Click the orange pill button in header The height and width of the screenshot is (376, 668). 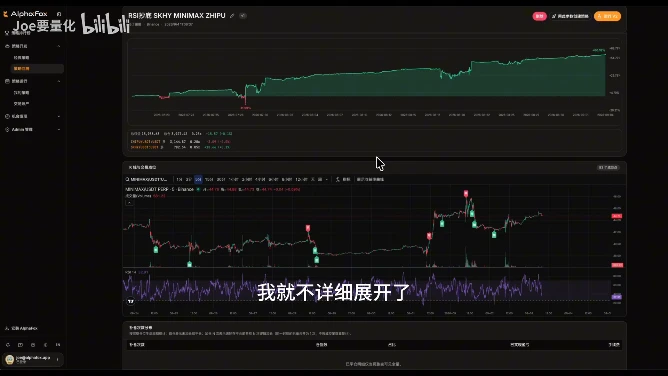[x=607, y=16]
